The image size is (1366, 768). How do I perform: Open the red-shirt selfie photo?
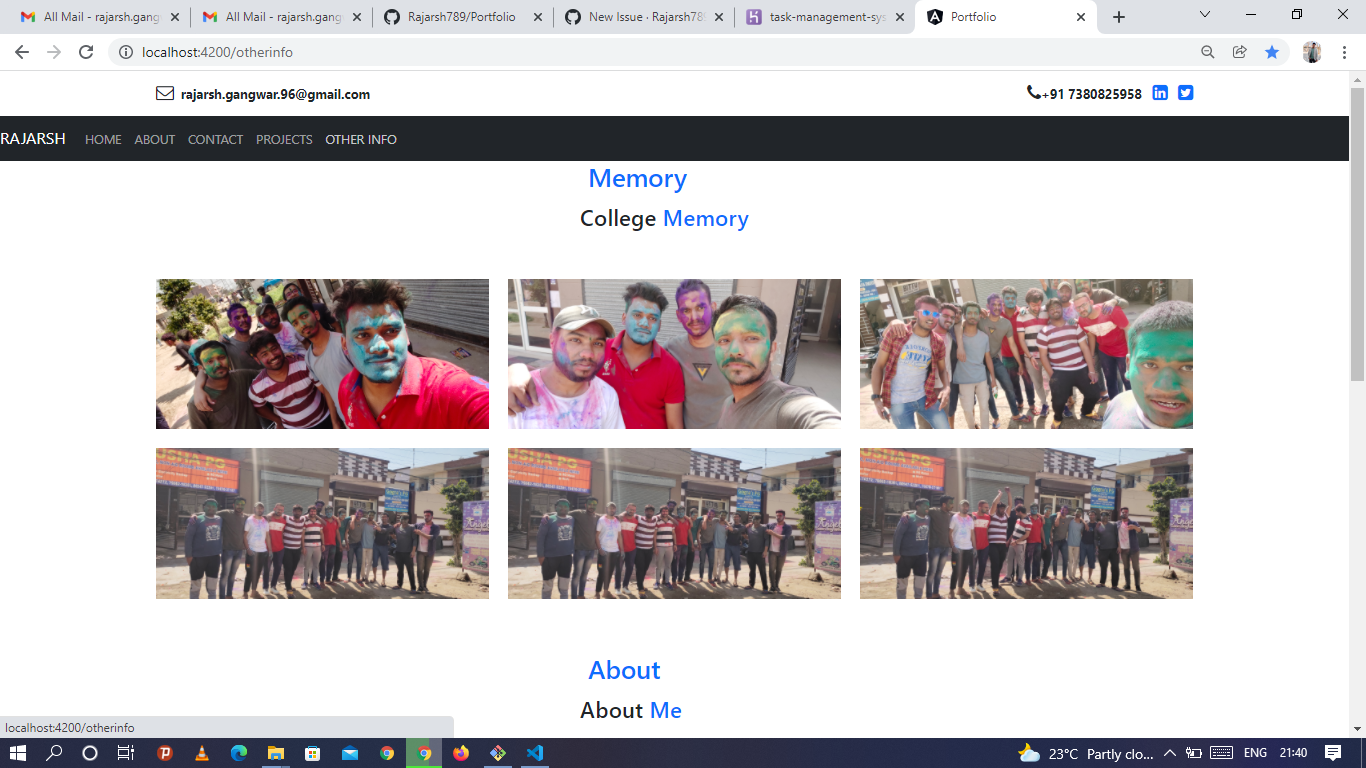tap(322, 354)
